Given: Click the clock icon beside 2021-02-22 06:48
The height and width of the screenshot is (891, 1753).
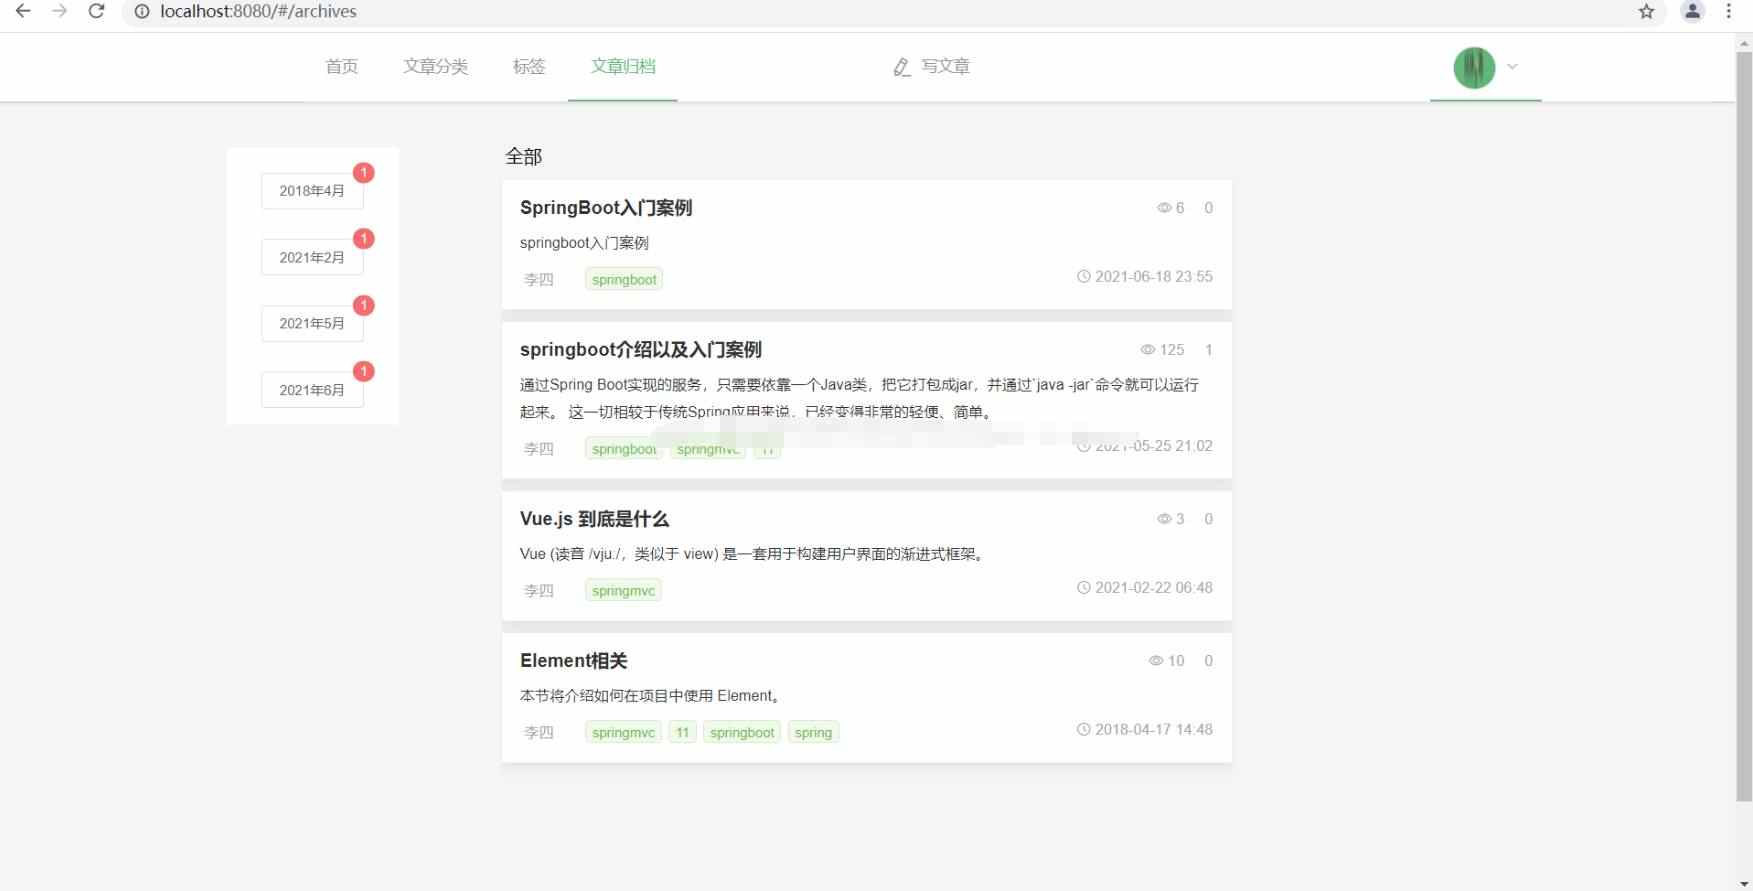Looking at the screenshot, I should pyautogui.click(x=1083, y=588).
